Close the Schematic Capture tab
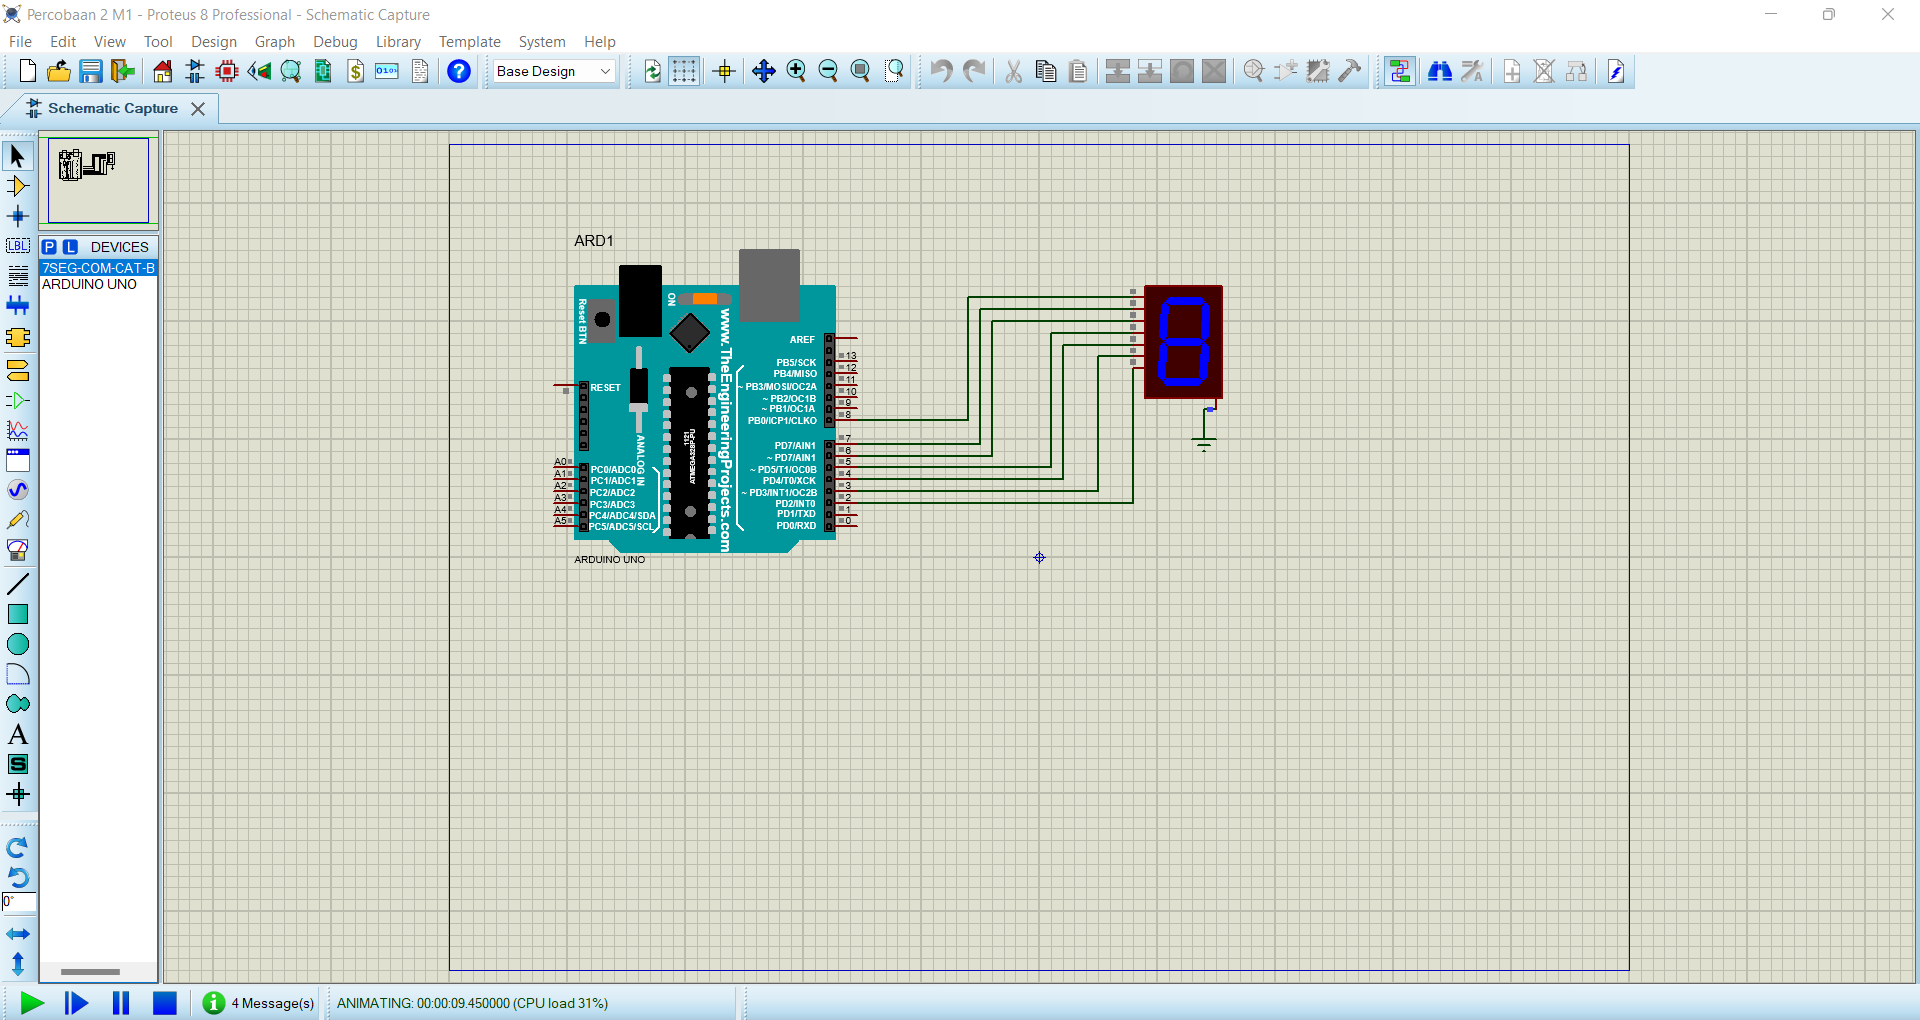This screenshot has width=1920, height=1020. tap(198, 109)
